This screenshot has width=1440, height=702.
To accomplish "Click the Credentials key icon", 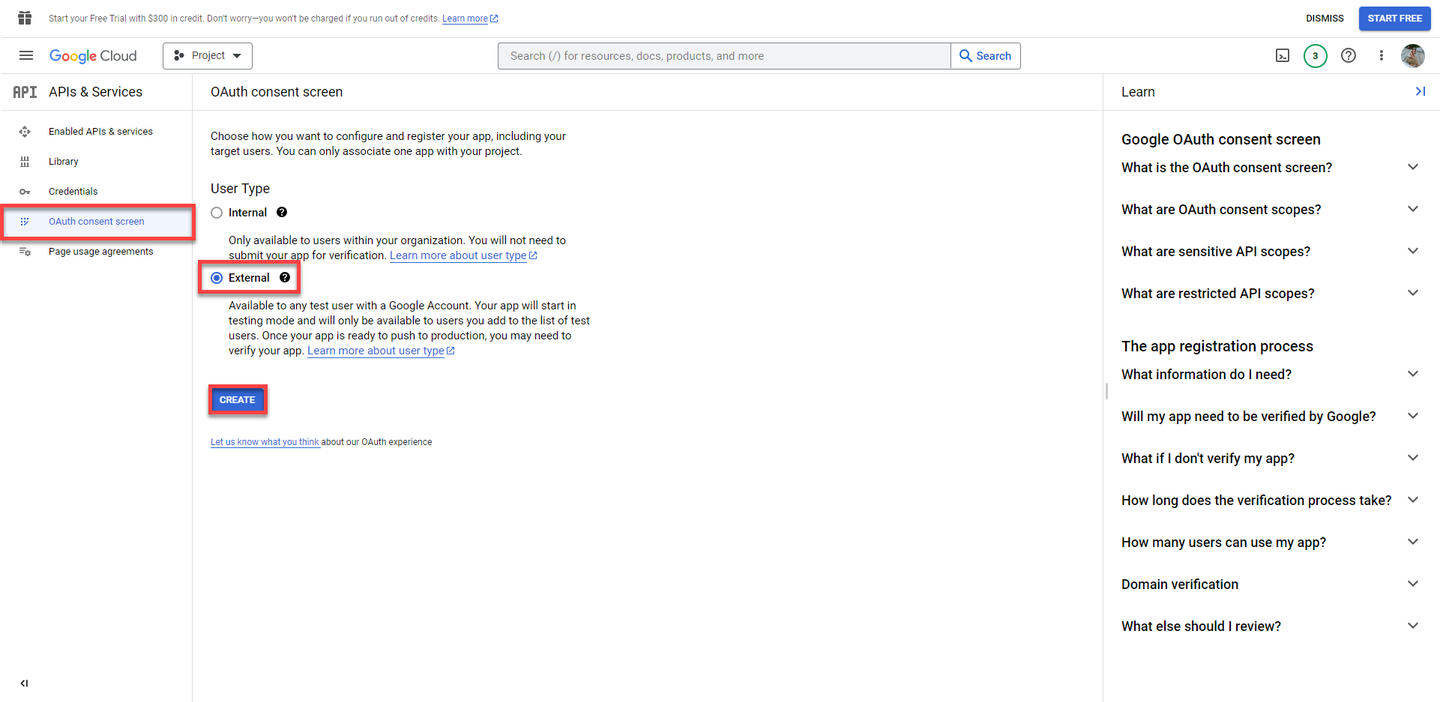I will (25, 192).
